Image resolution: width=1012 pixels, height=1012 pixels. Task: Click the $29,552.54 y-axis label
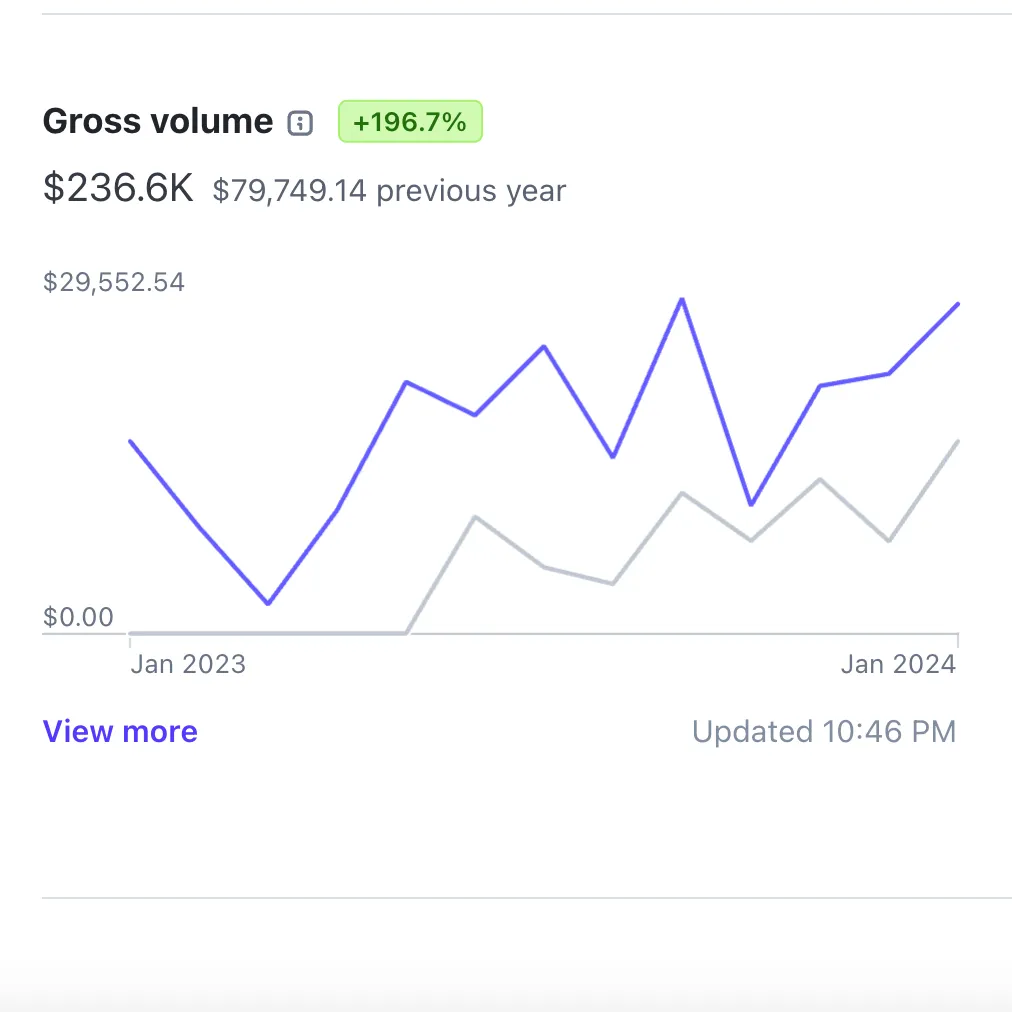tap(114, 282)
